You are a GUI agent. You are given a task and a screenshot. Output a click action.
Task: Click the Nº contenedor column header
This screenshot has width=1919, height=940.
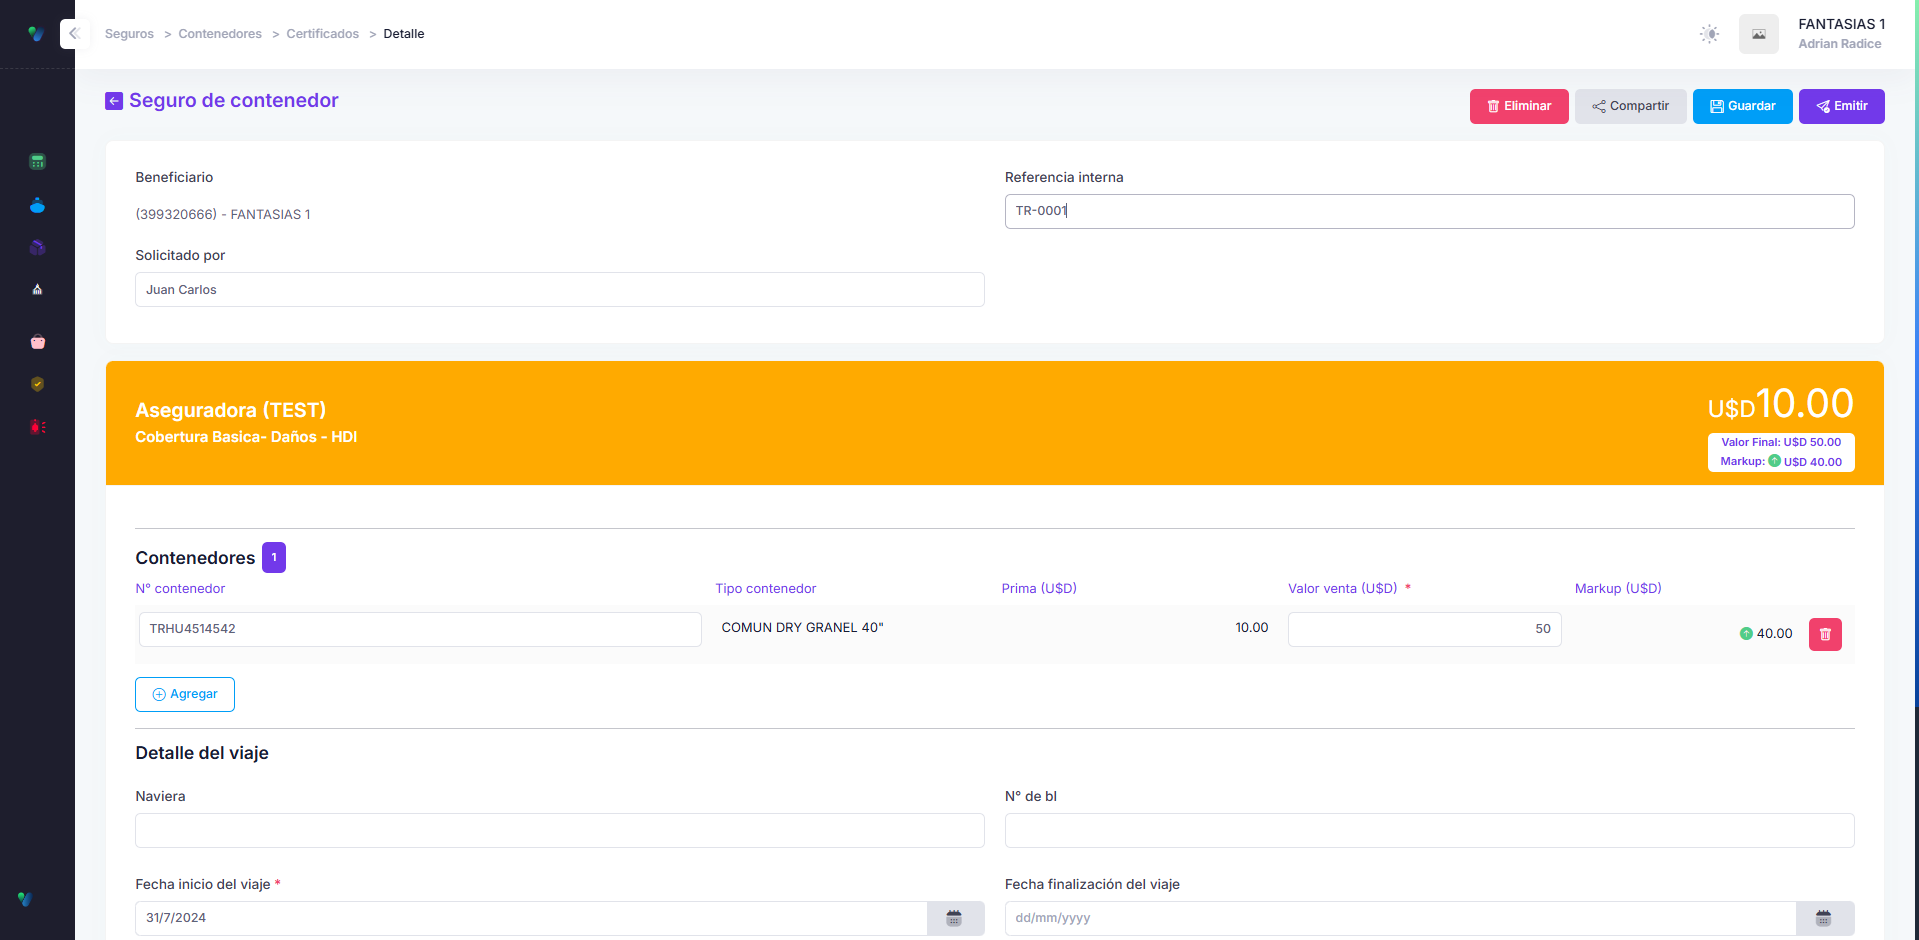coord(180,589)
